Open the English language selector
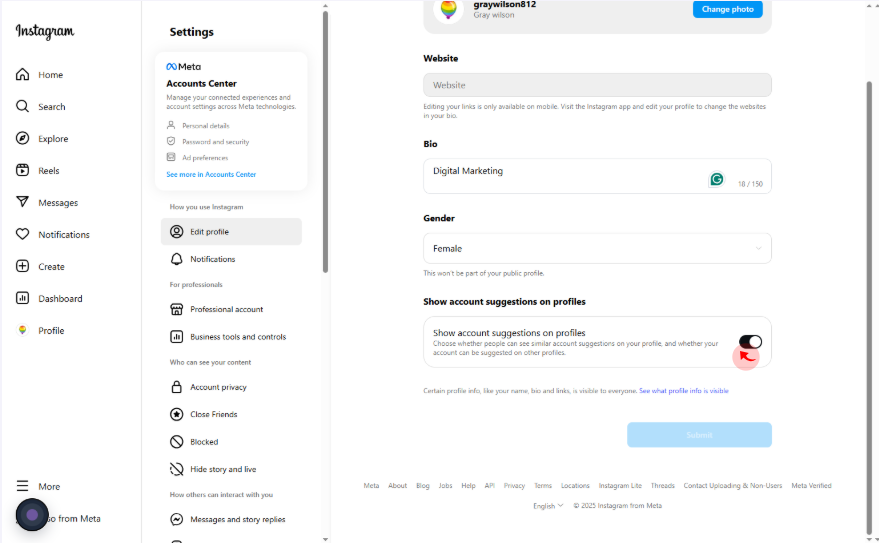The image size is (879, 543). [x=548, y=505]
